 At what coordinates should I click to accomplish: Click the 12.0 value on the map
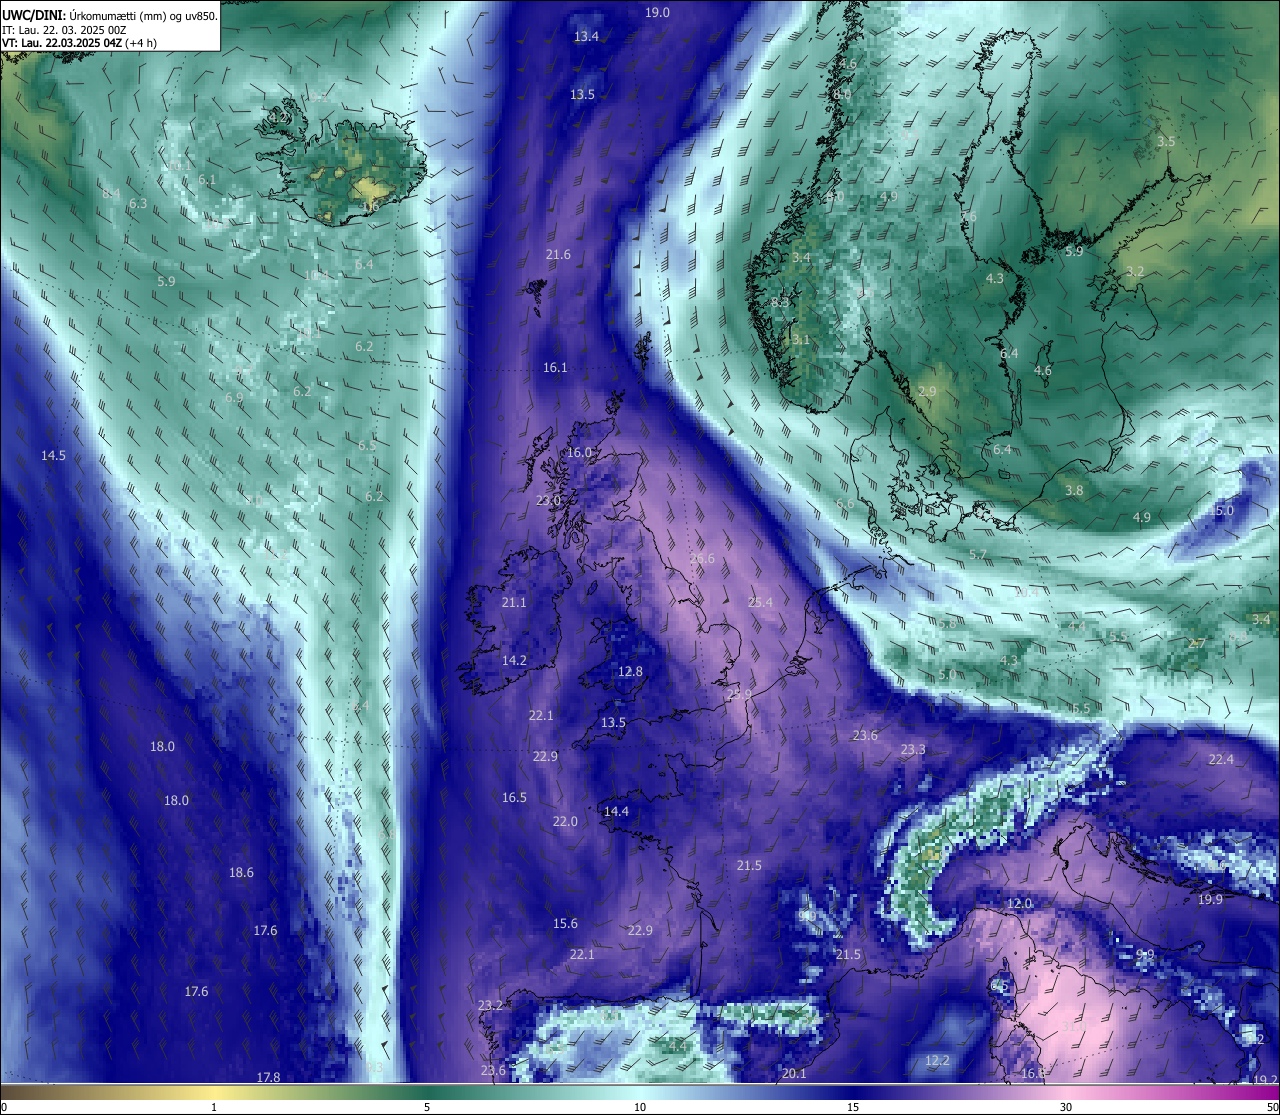tap(1019, 904)
